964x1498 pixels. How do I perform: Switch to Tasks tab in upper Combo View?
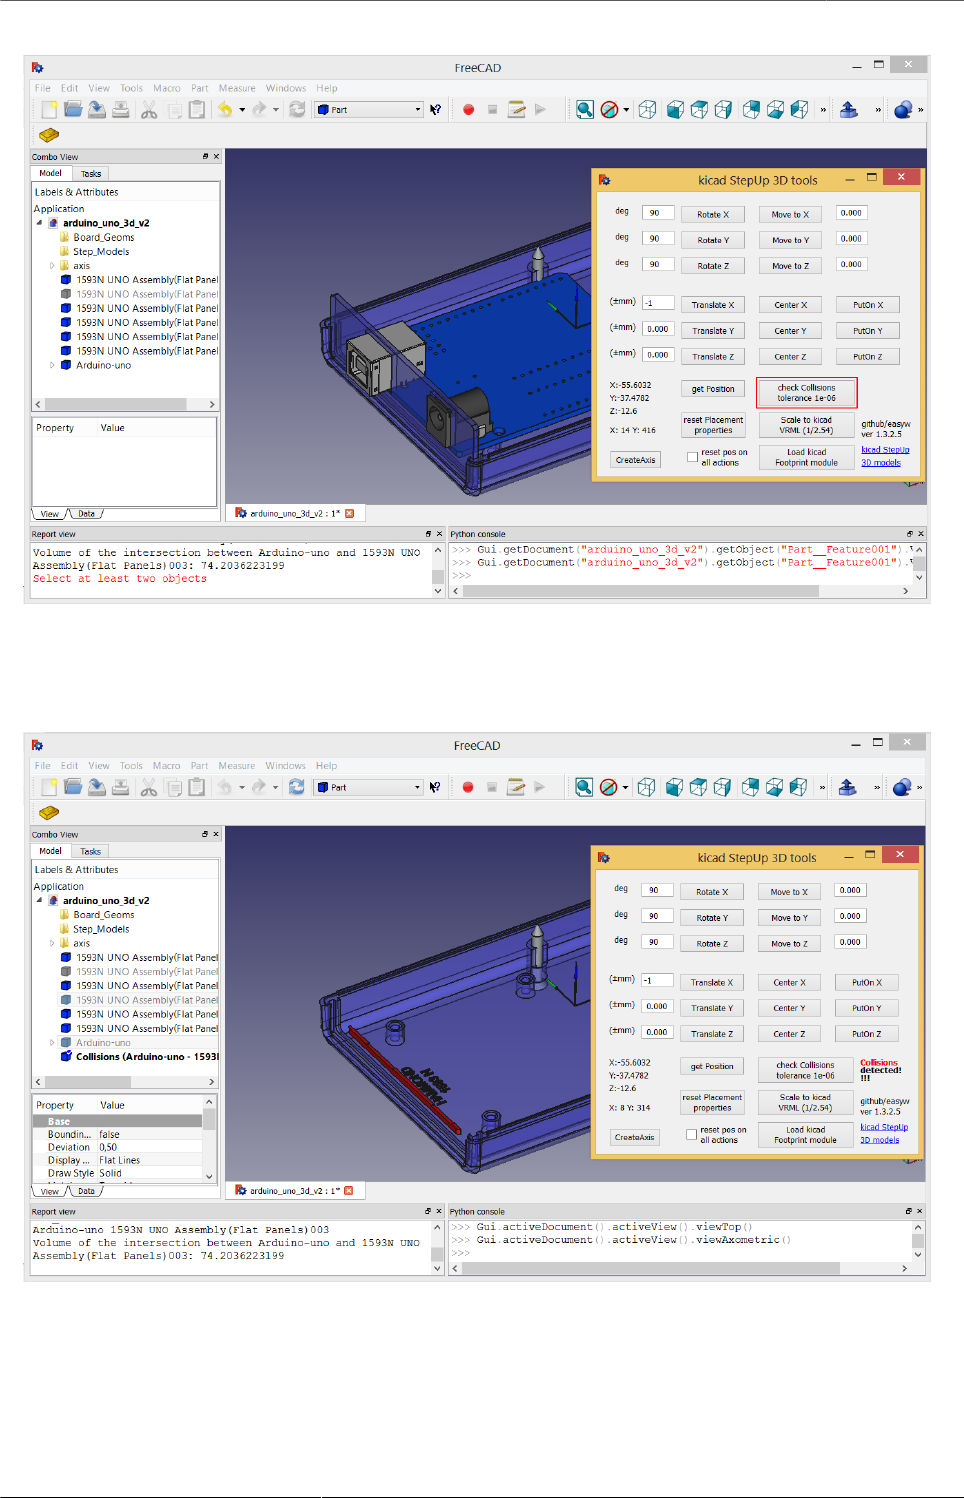pyautogui.click(x=91, y=174)
